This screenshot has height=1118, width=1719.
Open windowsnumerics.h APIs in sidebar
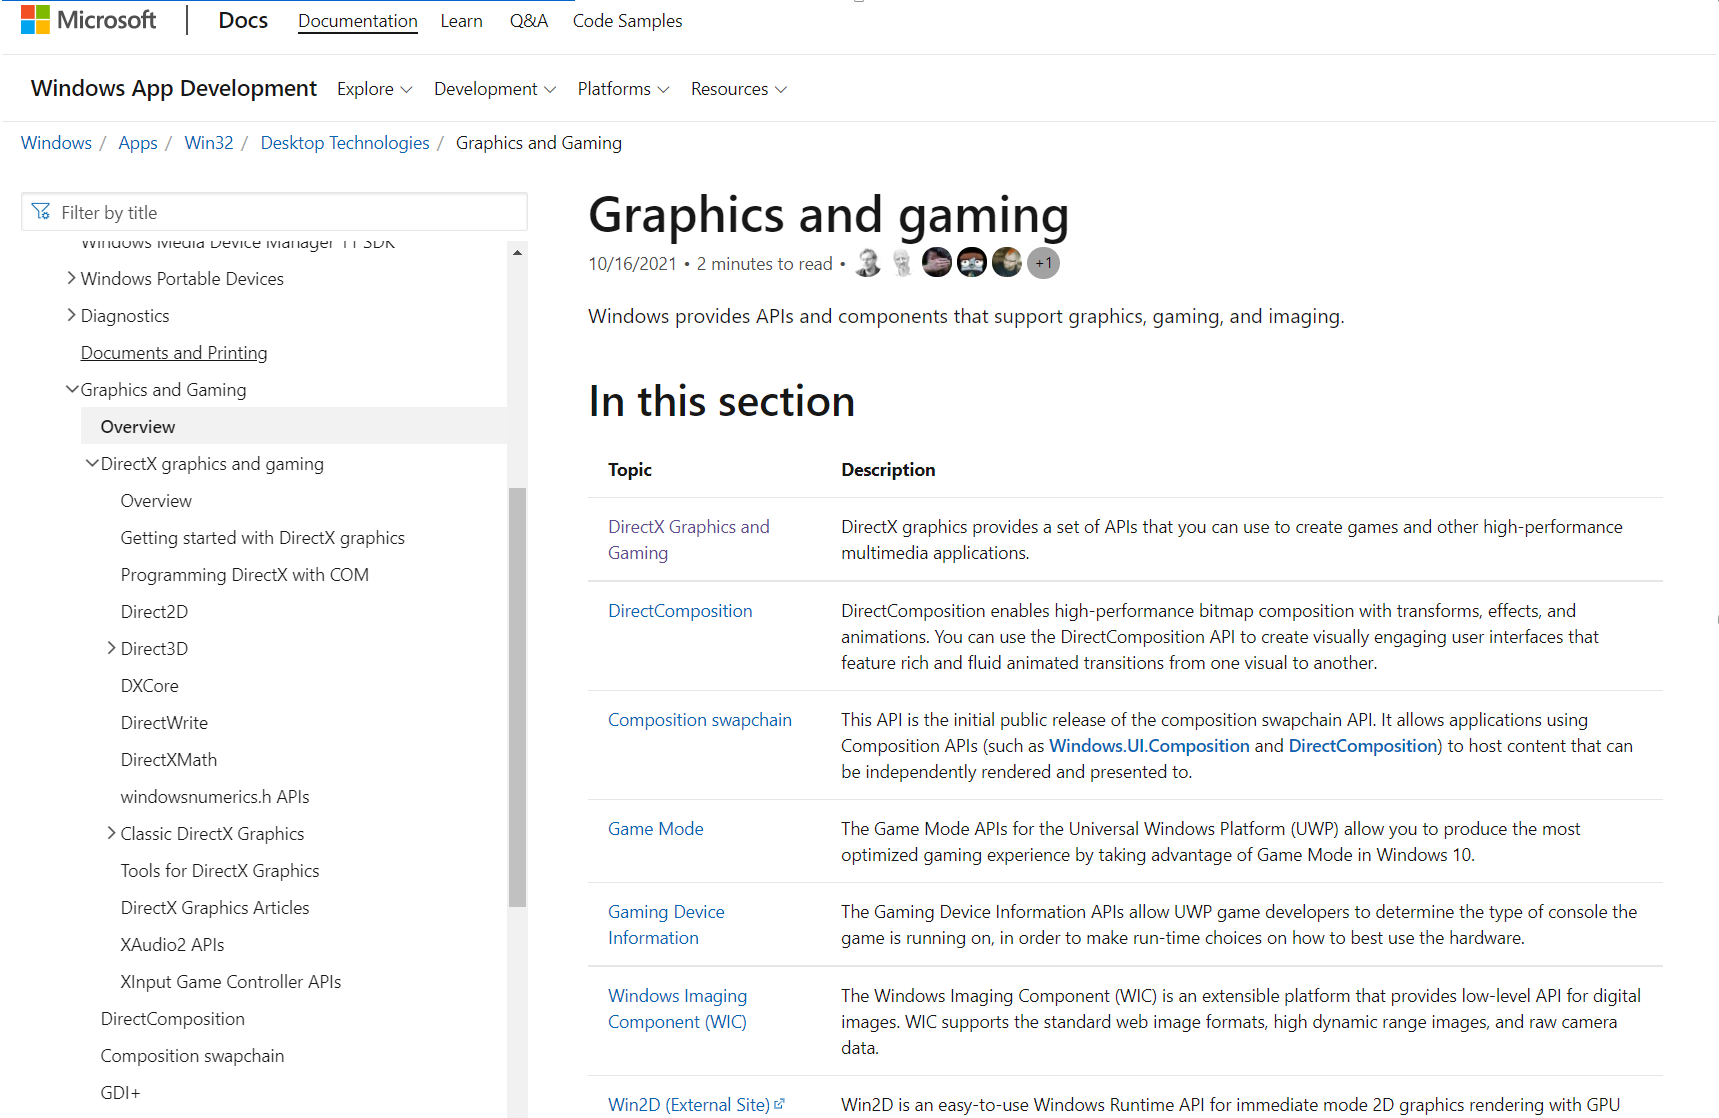pos(215,796)
